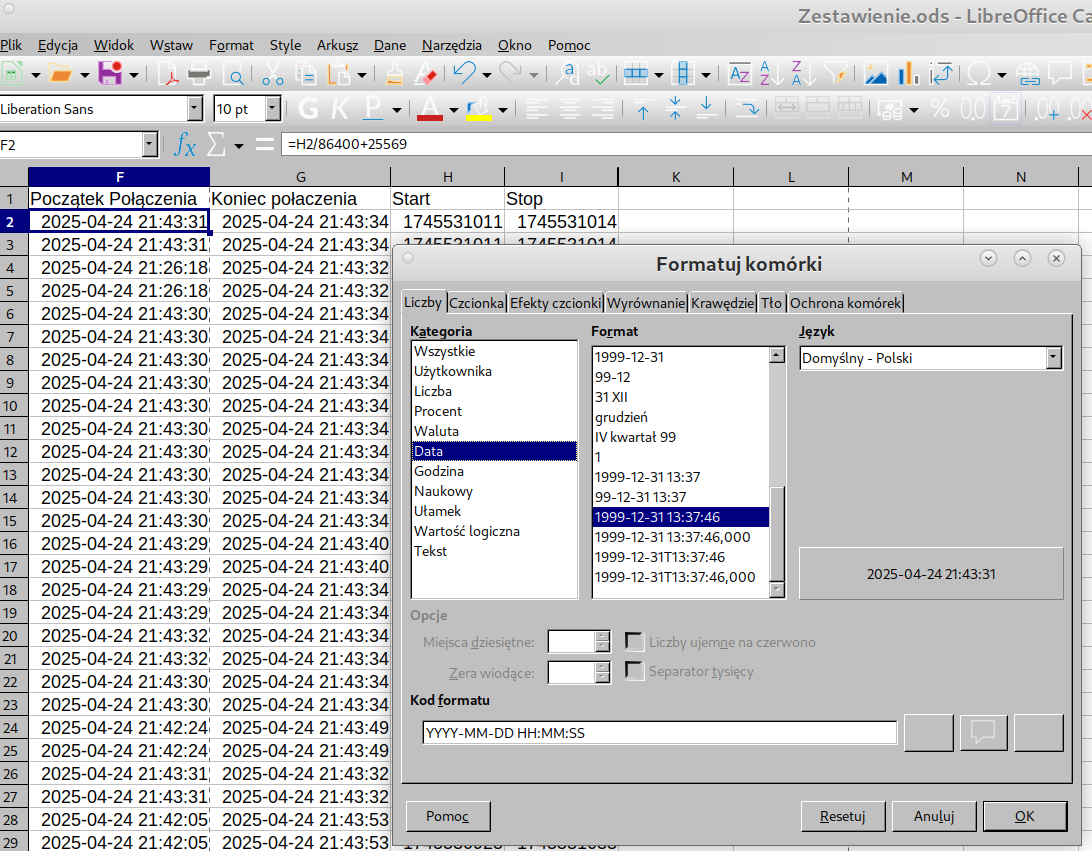Screen dimensions: 1092x851
Task: Enable 'Liczby ujemne na czerwono' checkbox
Action: (x=634, y=642)
